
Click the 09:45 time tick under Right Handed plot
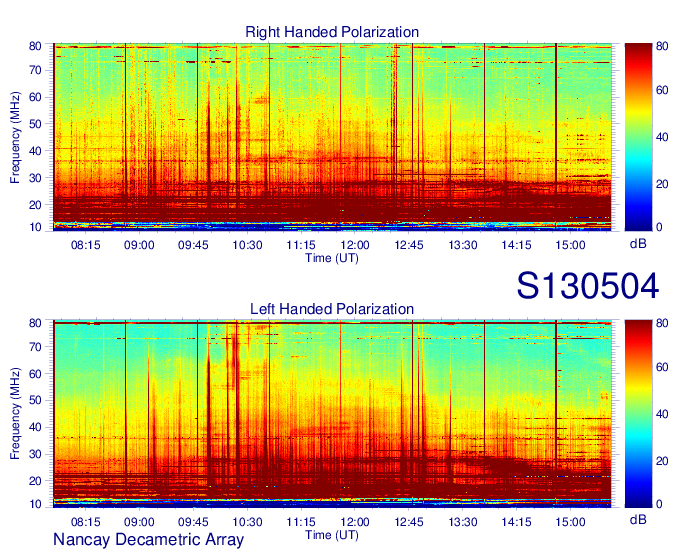193,245
